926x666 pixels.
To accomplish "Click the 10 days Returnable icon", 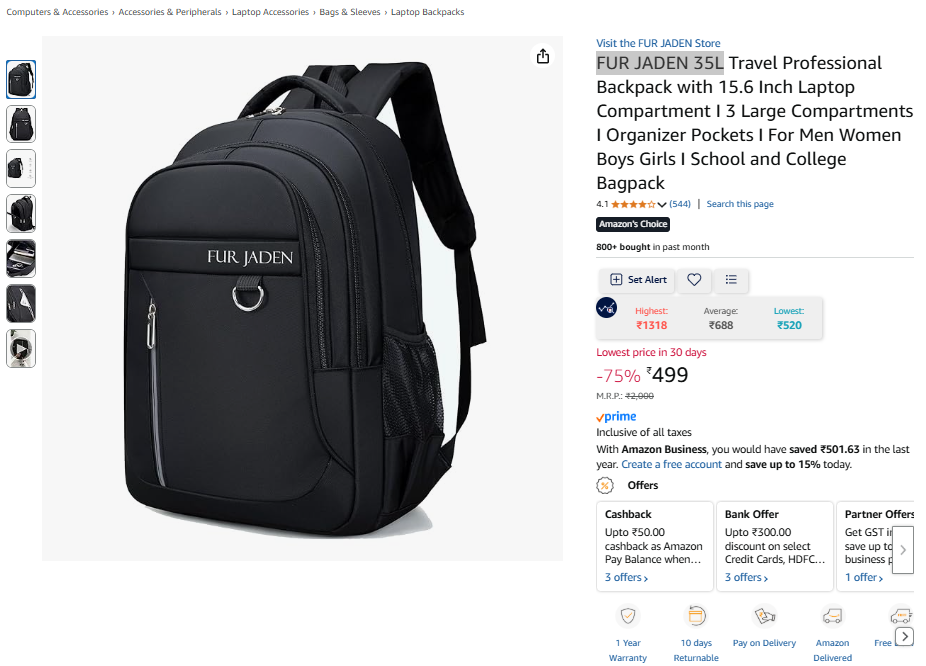I will [x=696, y=616].
